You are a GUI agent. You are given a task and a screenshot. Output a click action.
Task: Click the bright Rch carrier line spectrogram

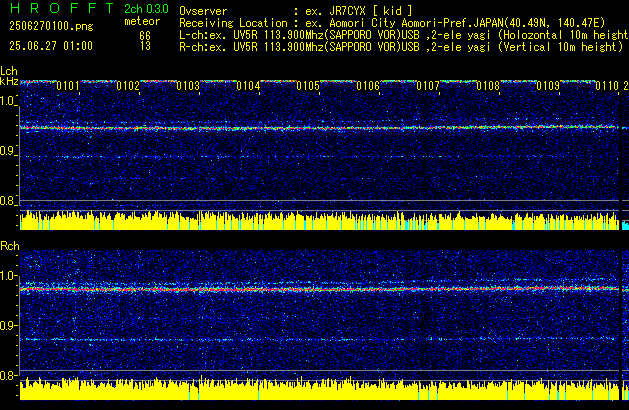(319, 288)
